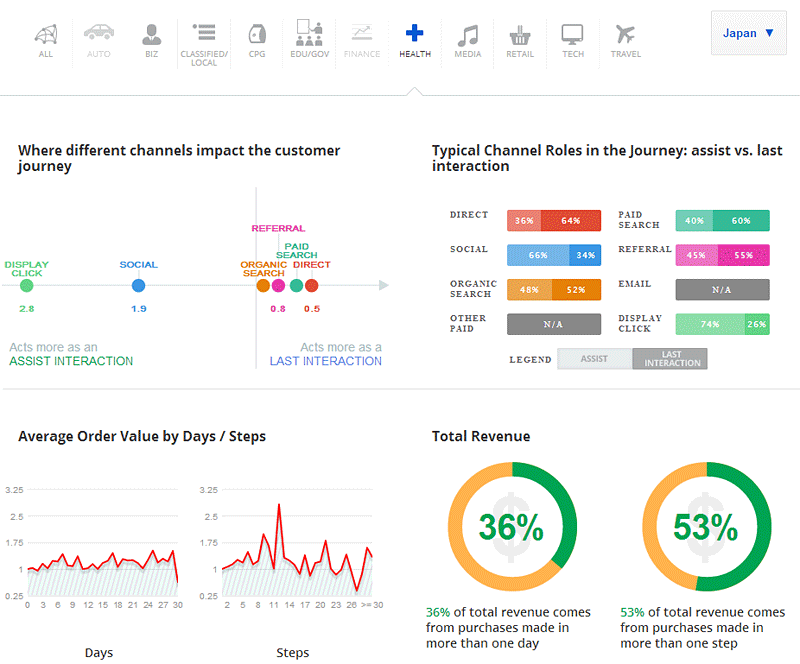This screenshot has height=664, width=800.
Task: Click the blue Social journey dot
Action: pyautogui.click(x=138, y=286)
